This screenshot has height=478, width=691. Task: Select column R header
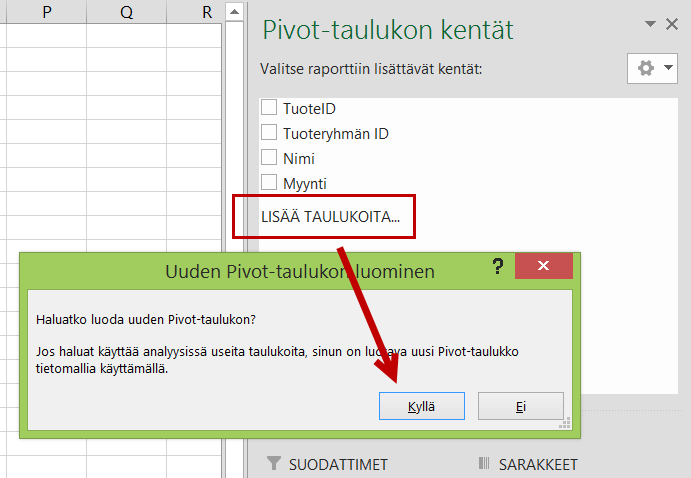206,12
